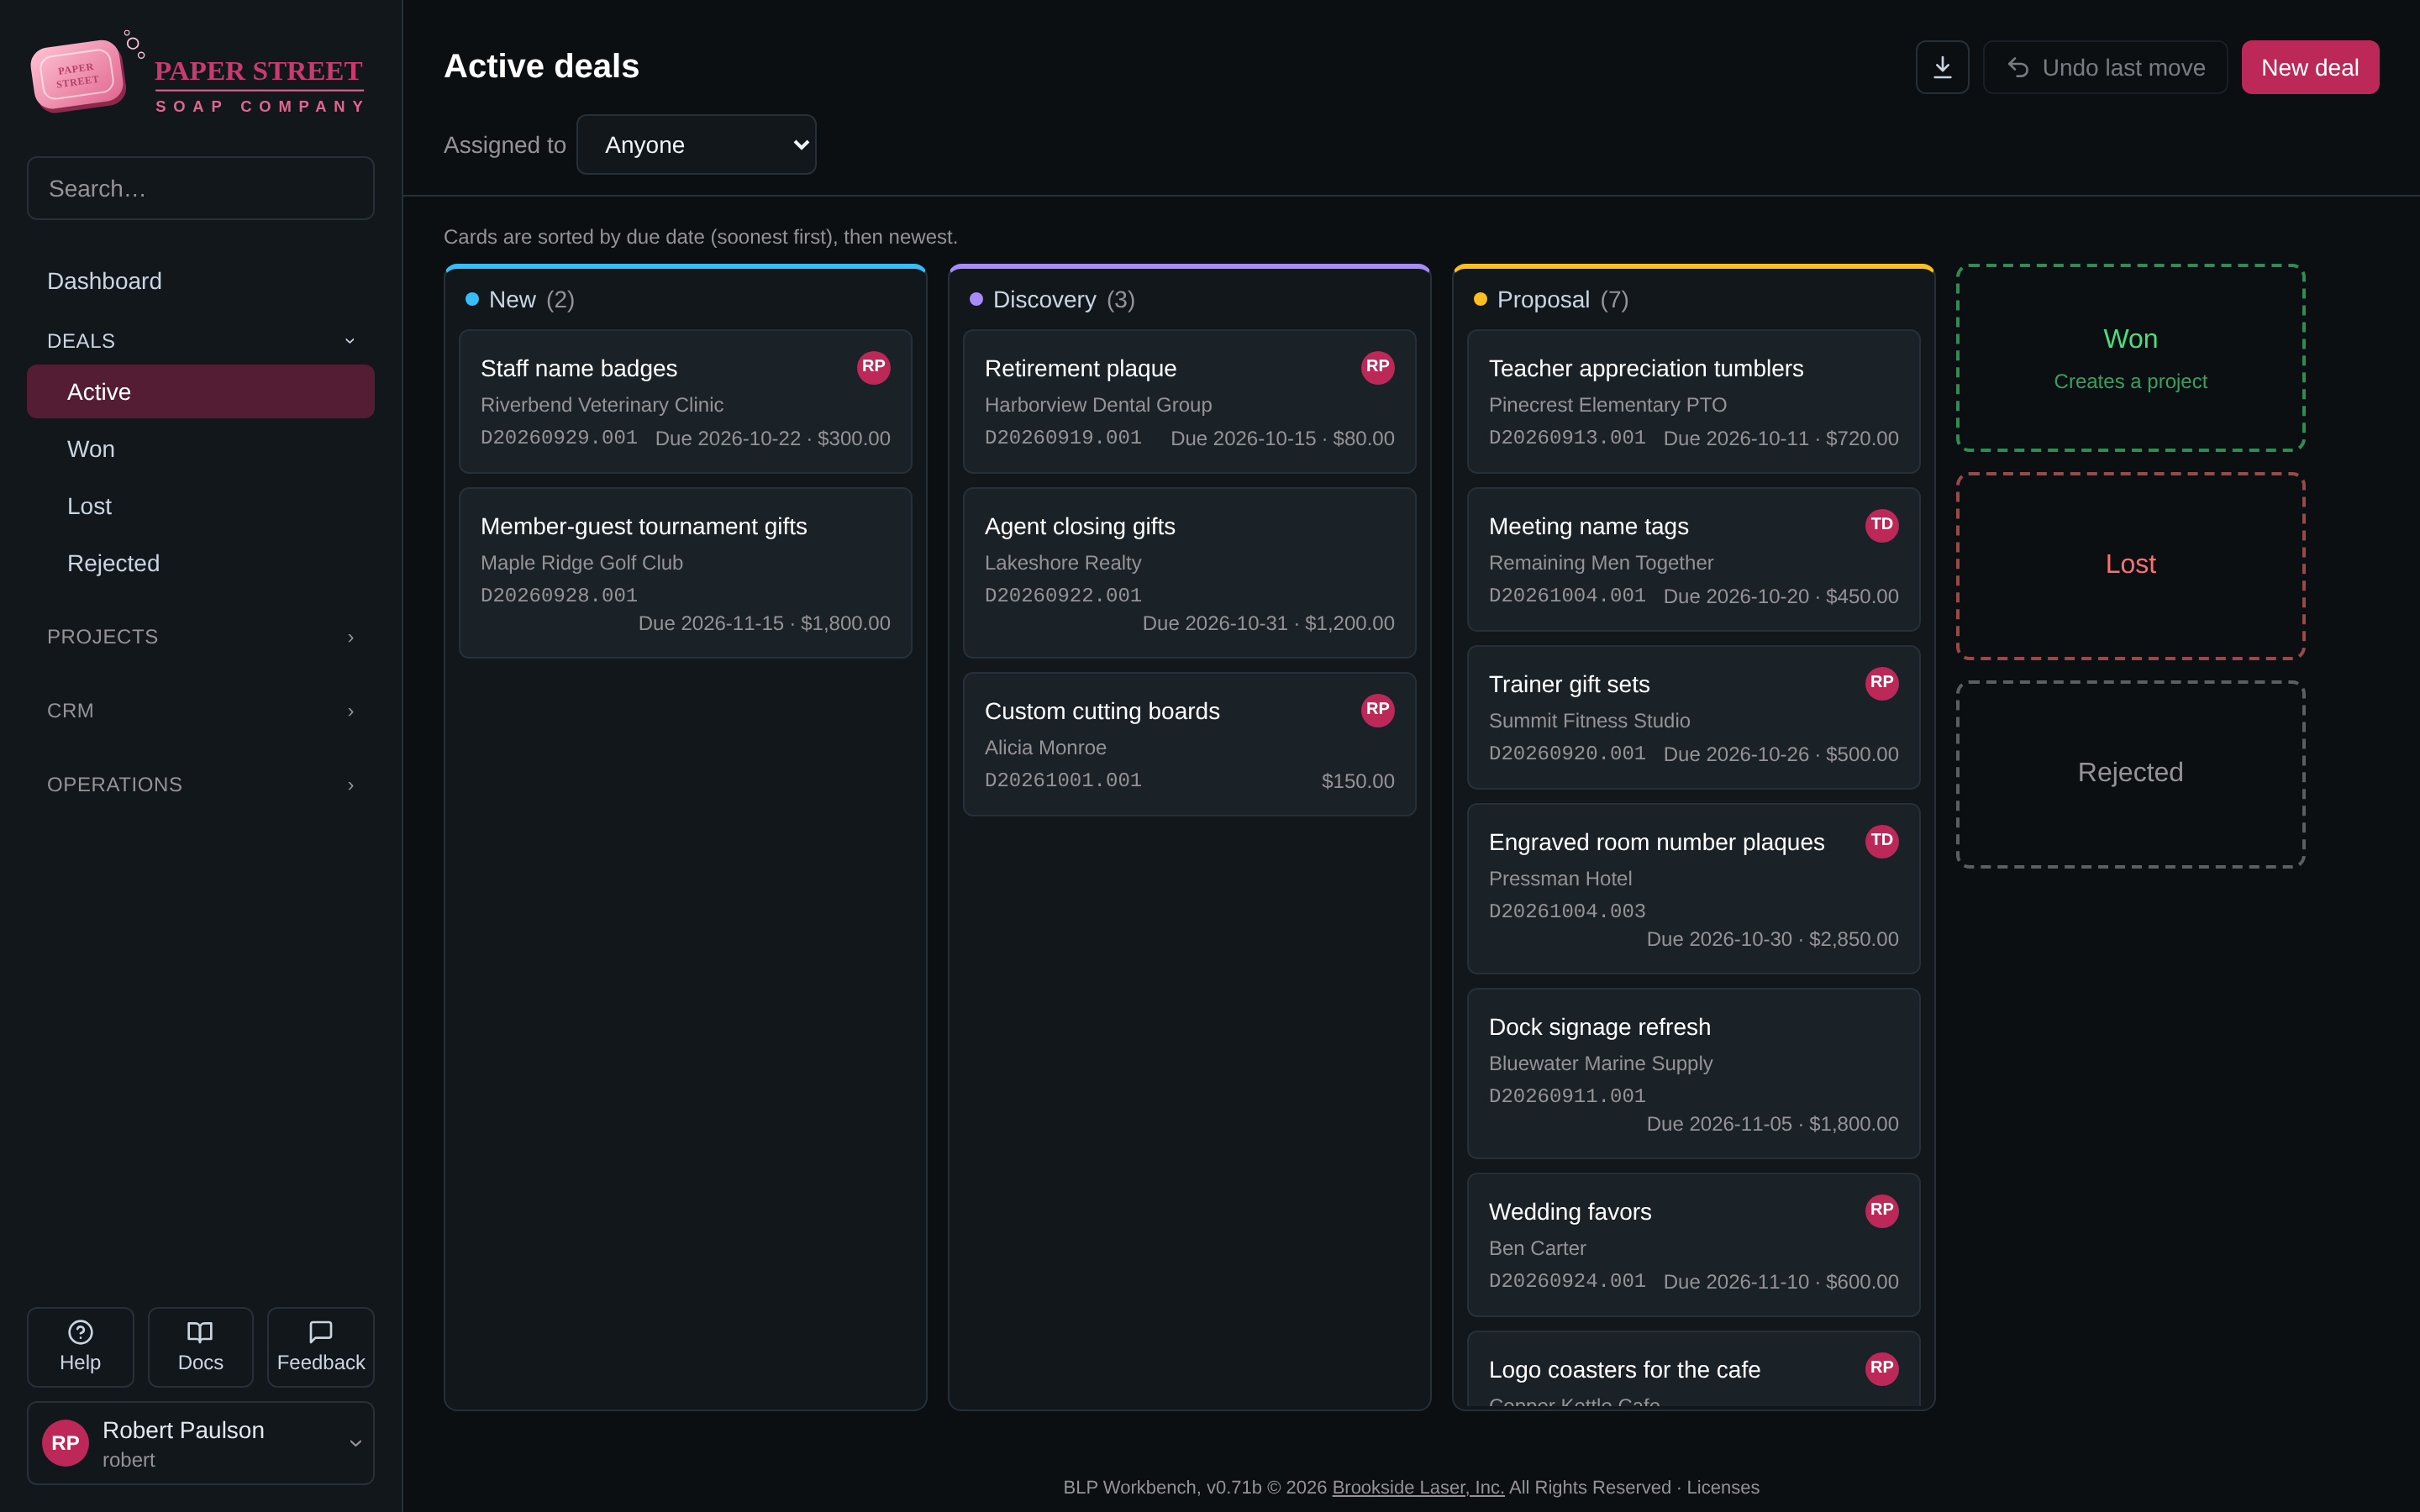Open Docs book icon button
The width and height of the screenshot is (2420, 1512).
point(200,1346)
